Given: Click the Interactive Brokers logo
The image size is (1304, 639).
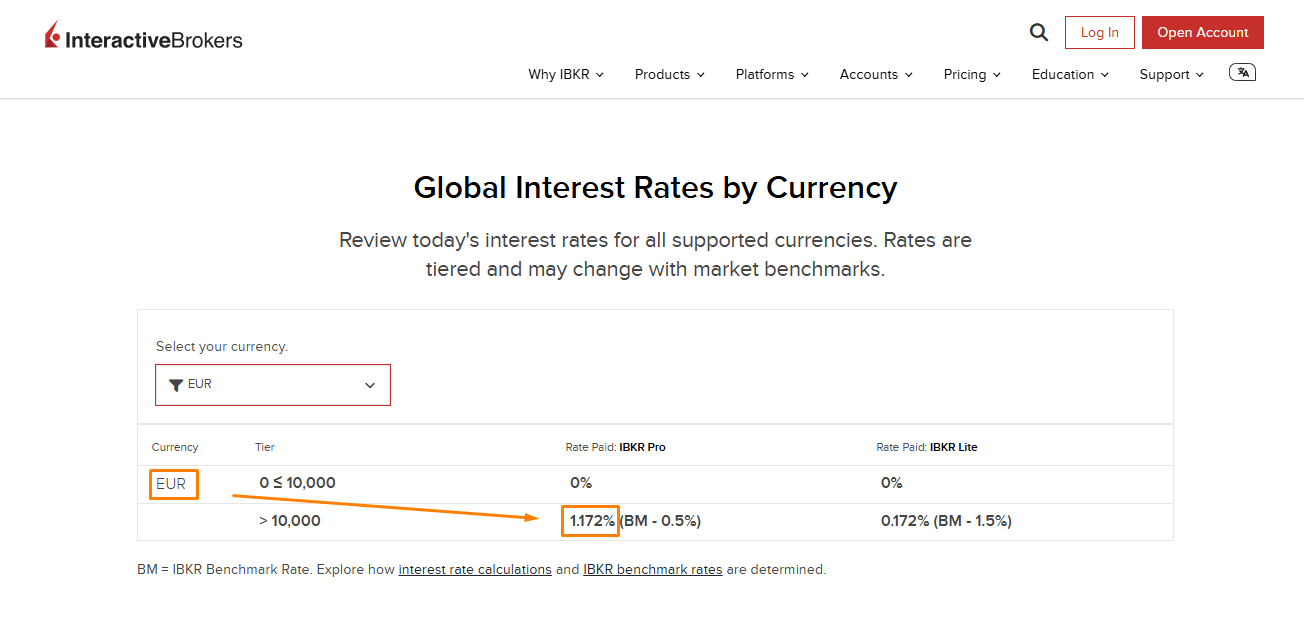Looking at the screenshot, I should 143,37.
